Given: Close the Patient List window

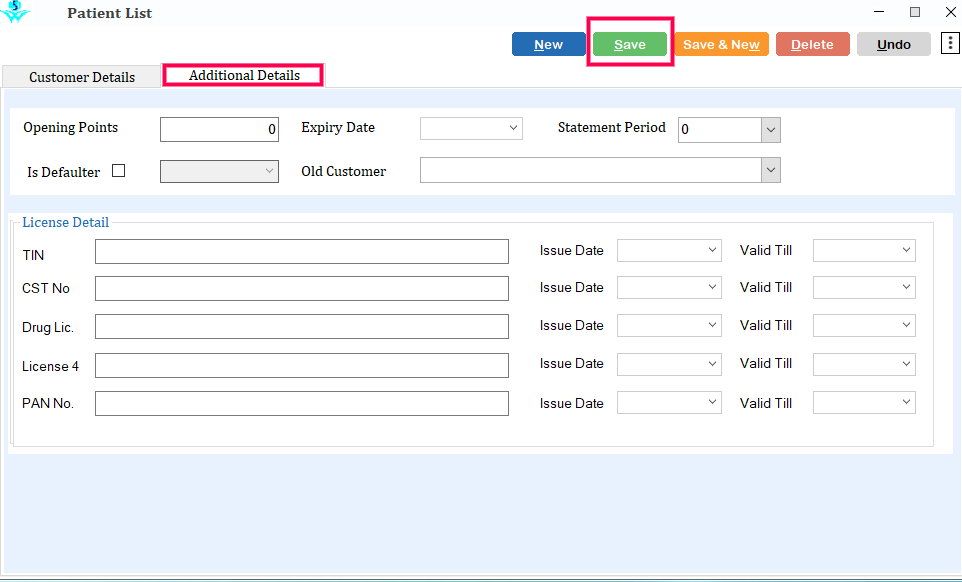Looking at the screenshot, I should [950, 12].
